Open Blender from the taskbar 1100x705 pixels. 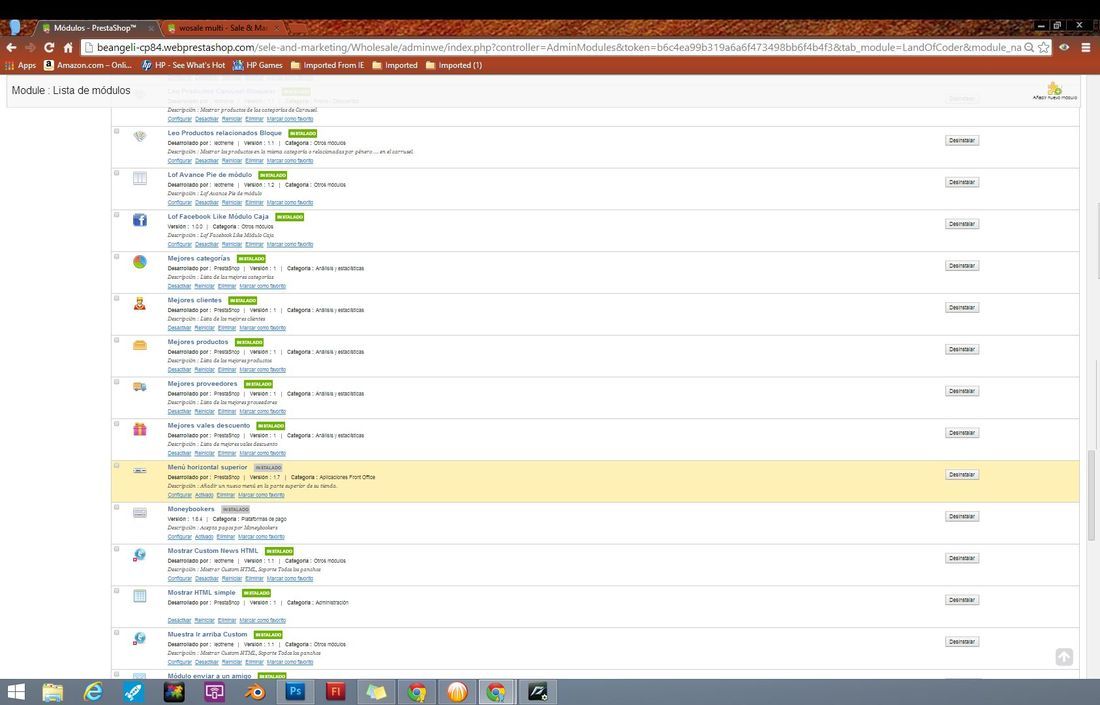point(255,692)
